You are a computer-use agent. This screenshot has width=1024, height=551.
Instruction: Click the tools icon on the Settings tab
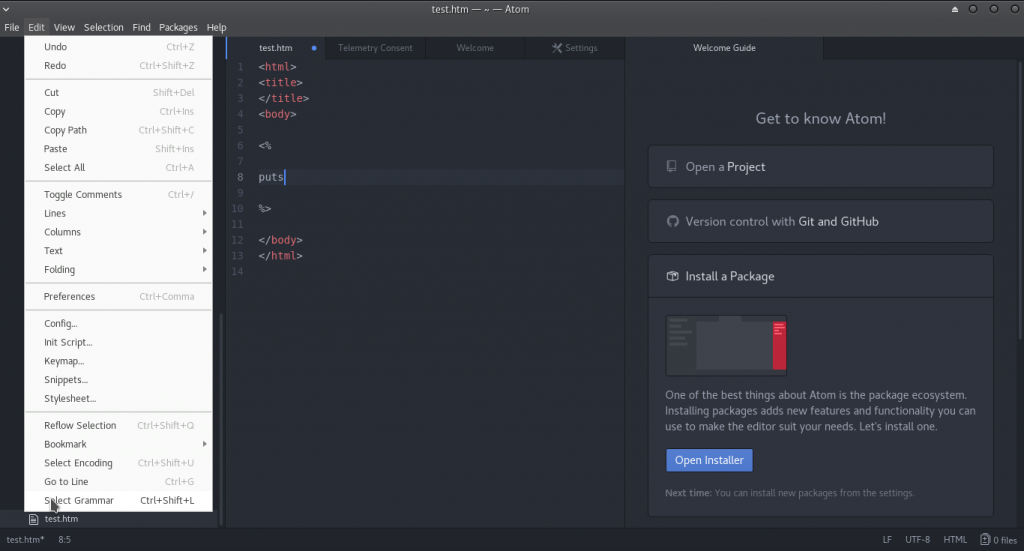[557, 48]
